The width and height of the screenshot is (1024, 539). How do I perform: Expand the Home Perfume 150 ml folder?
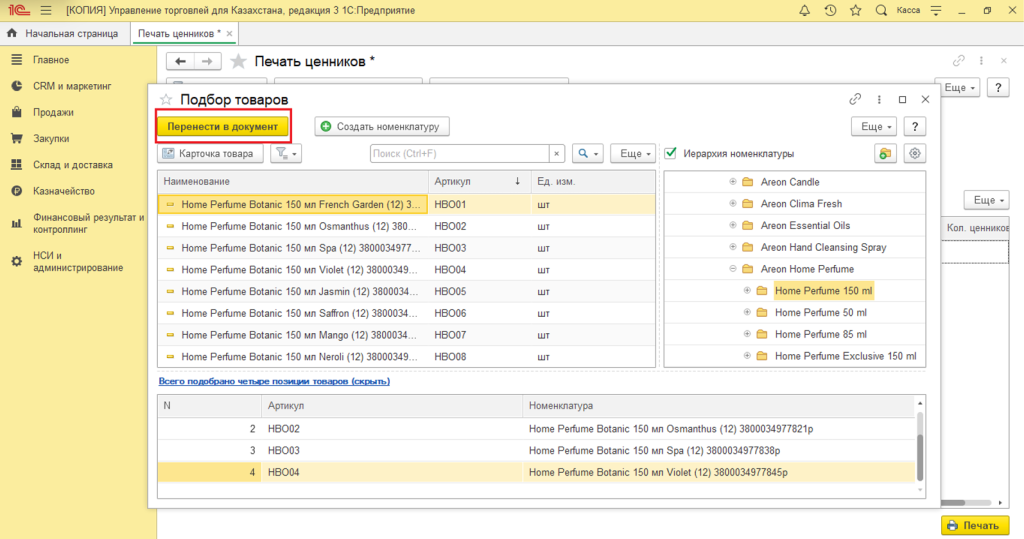coord(747,290)
